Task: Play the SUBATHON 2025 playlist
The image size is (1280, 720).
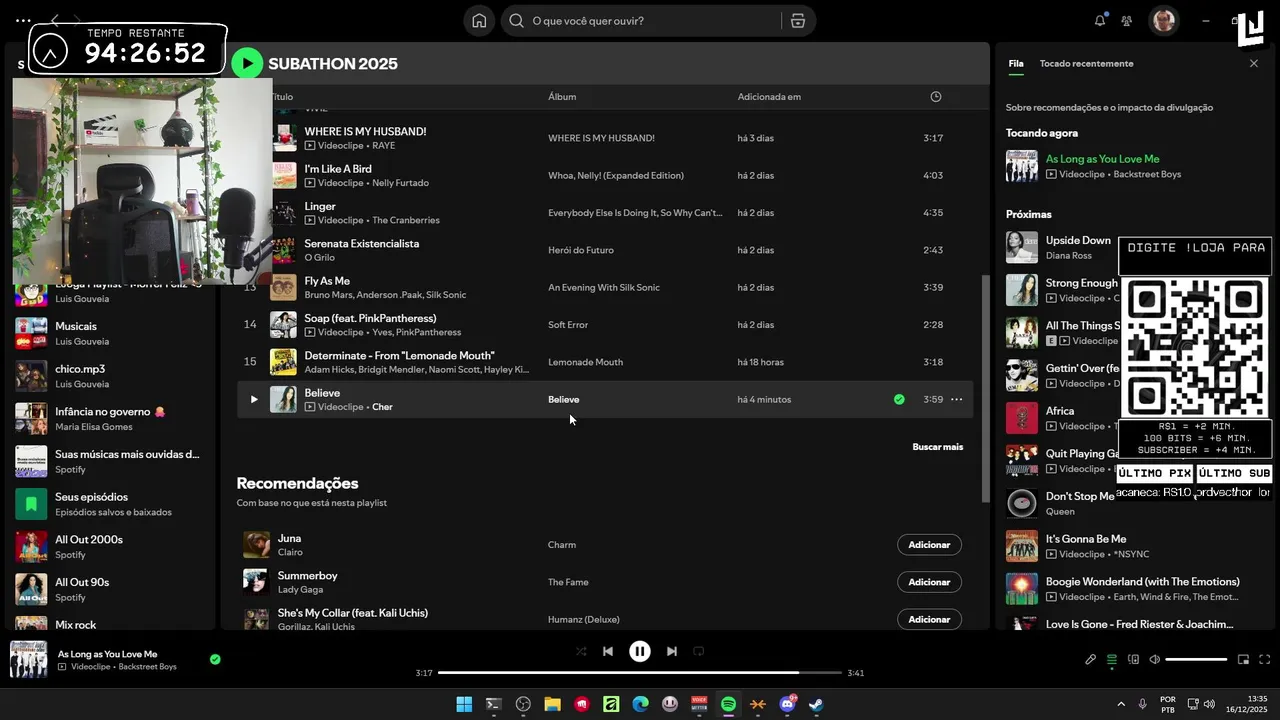Action: (x=247, y=64)
